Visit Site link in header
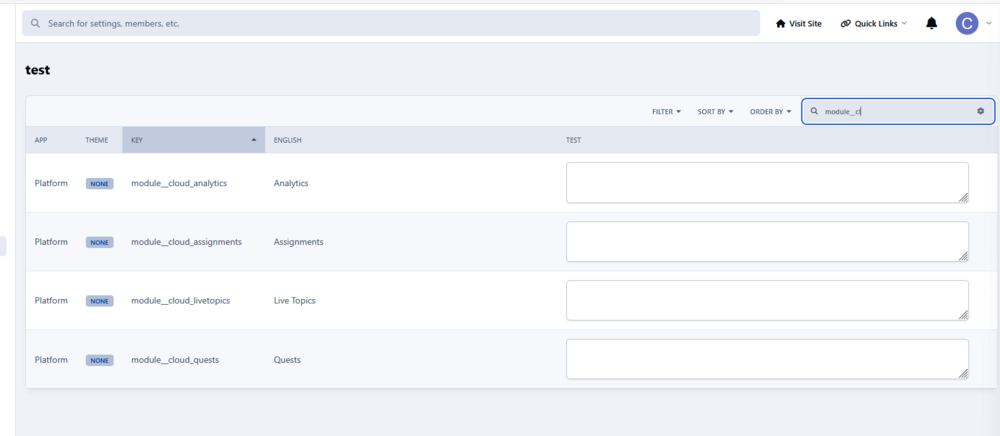This screenshot has width=1000, height=436. point(798,24)
